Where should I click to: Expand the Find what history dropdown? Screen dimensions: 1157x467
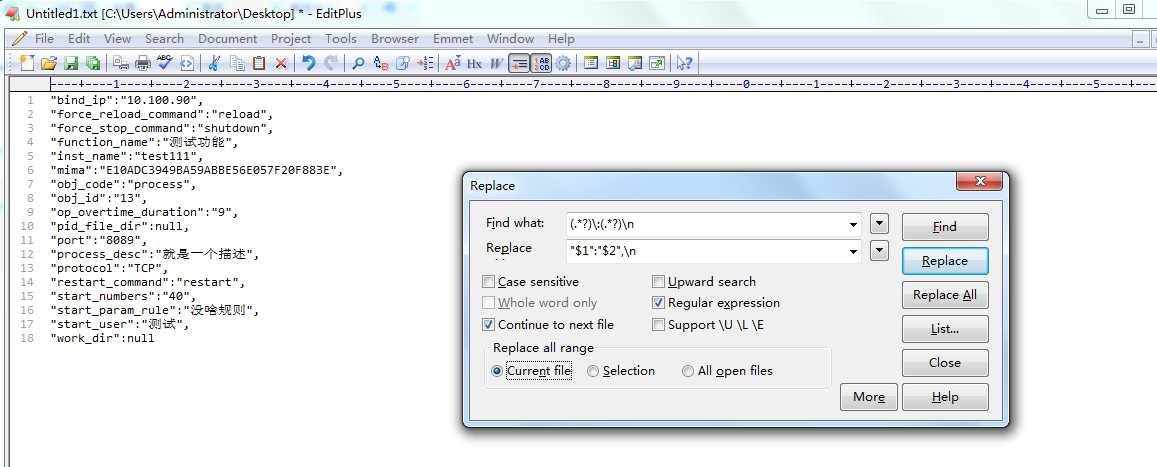tap(854, 224)
